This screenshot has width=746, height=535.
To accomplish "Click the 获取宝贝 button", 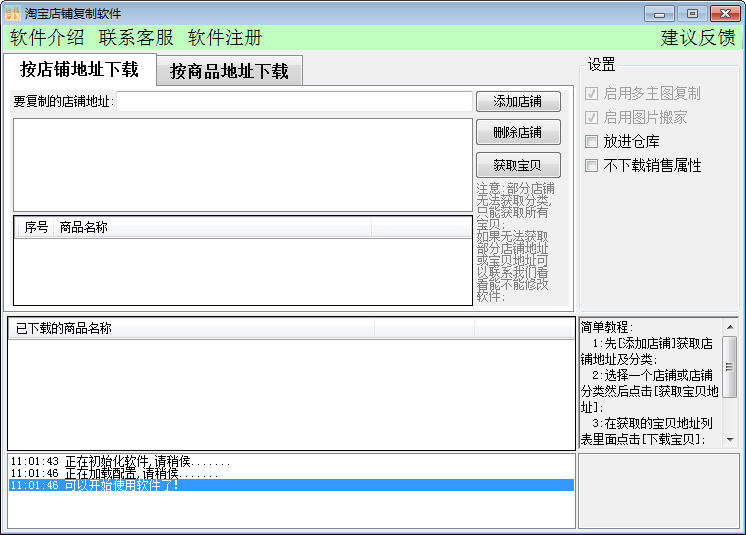I will 518,165.
